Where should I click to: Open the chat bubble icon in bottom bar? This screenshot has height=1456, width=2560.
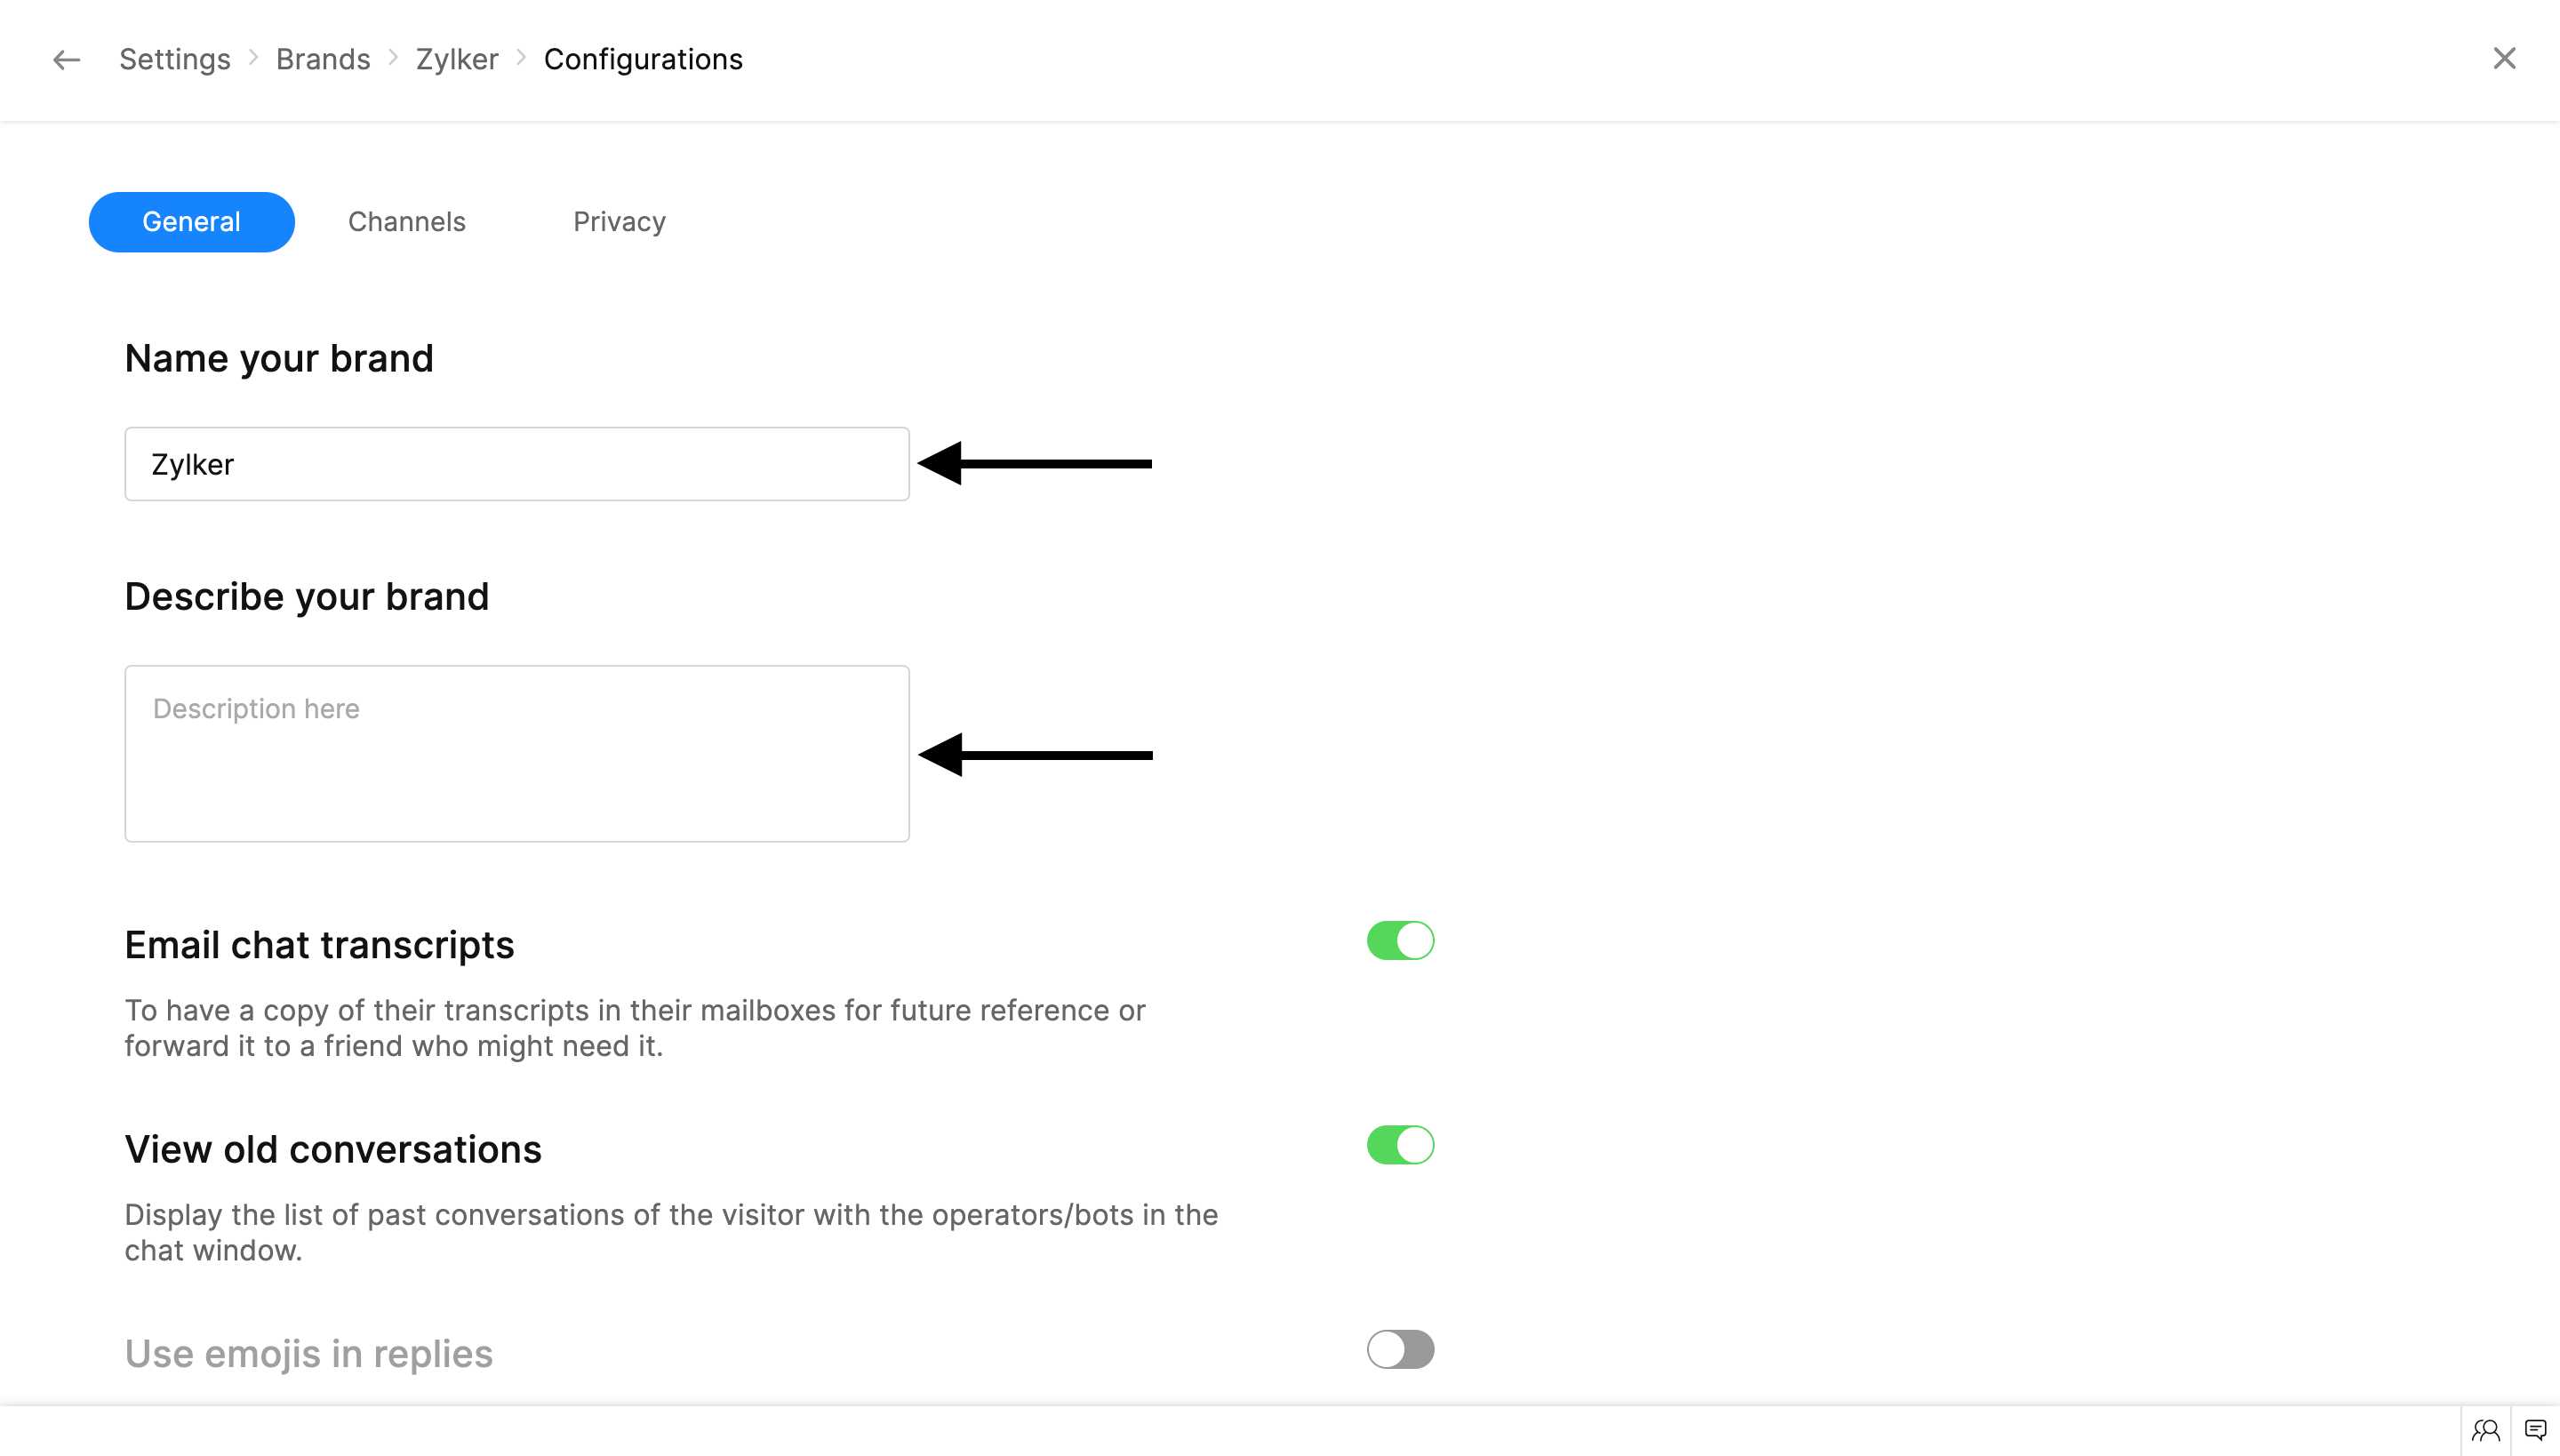coord(2535,1431)
